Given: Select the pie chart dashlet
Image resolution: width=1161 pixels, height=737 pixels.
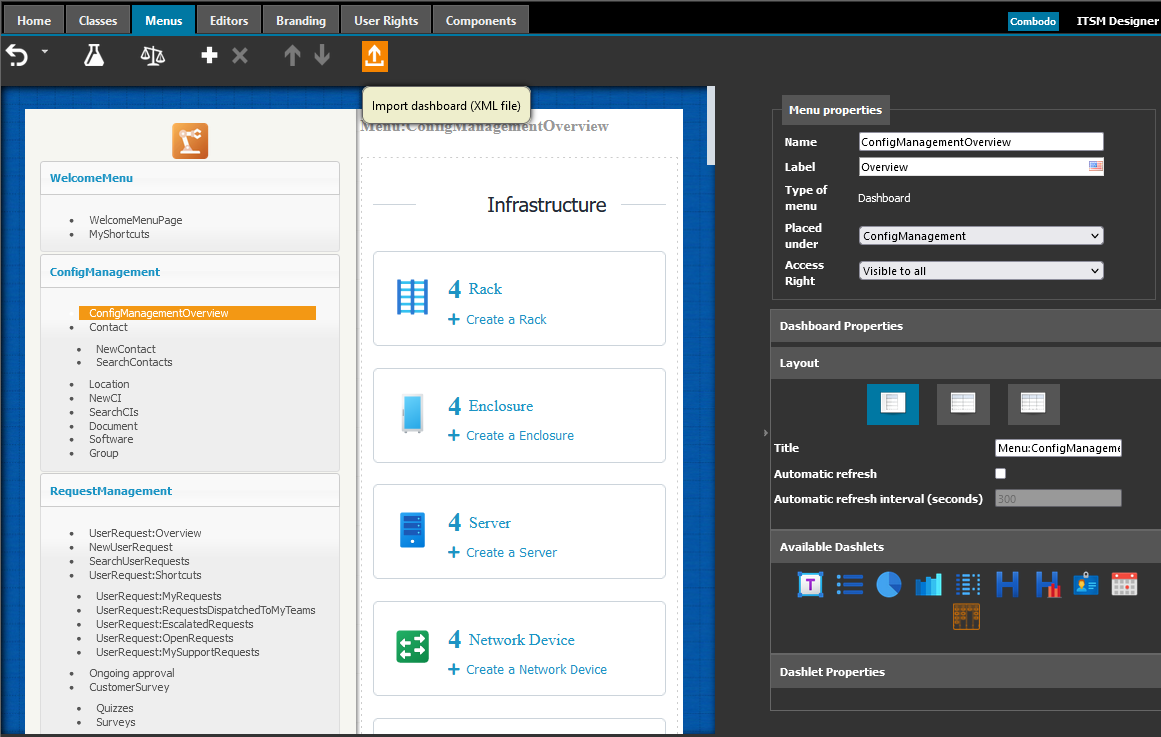Looking at the screenshot, I should (889, 585).
